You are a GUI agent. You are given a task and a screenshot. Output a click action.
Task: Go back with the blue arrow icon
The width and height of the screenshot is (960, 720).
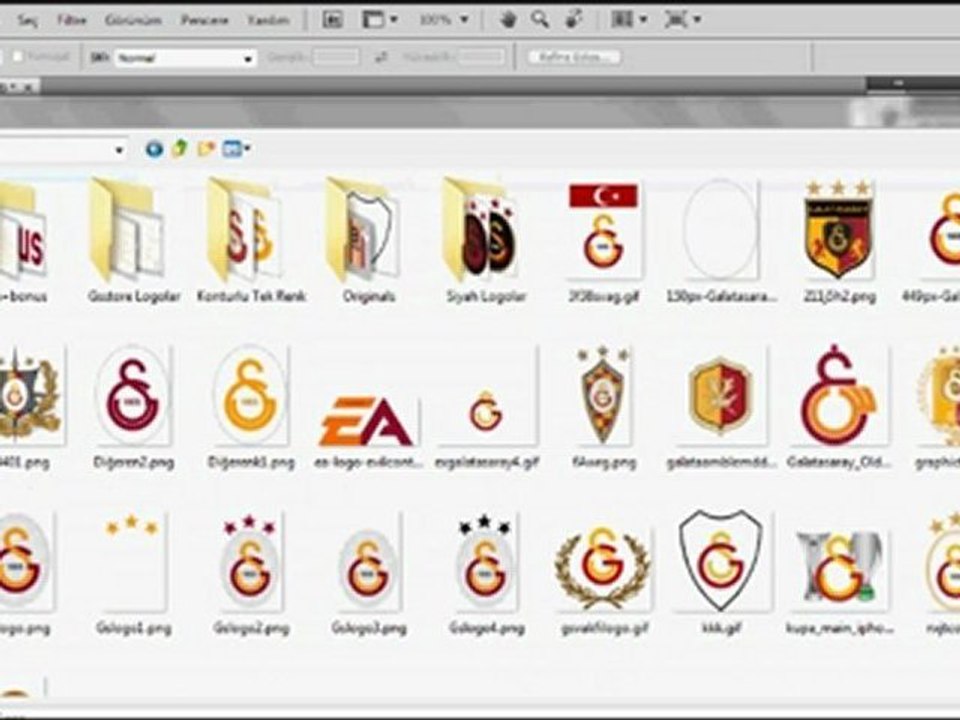point(154,149)
